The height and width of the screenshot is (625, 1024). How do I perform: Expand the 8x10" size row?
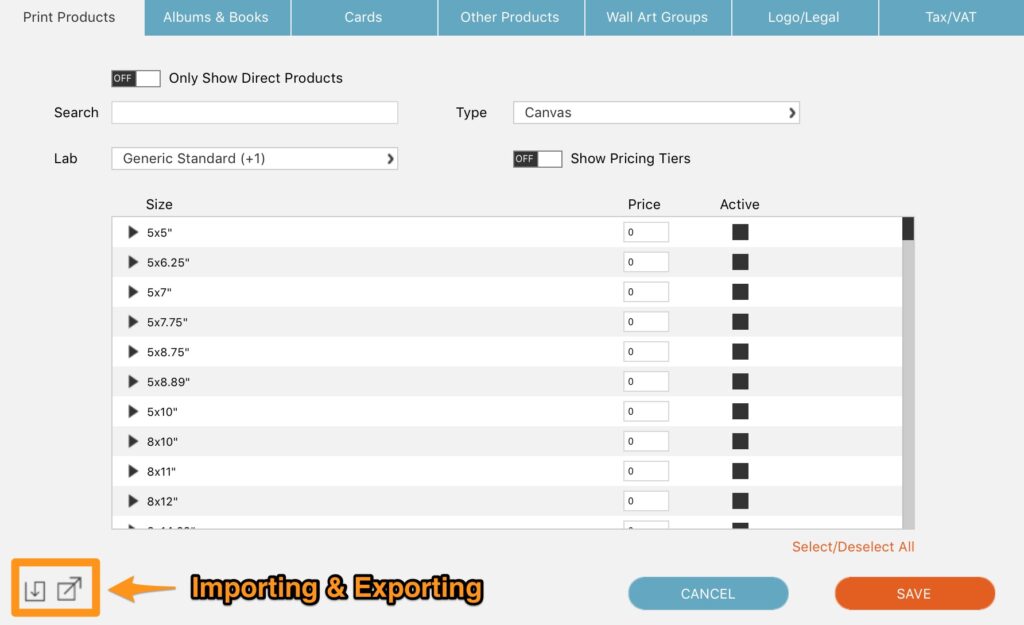coord(133,441)
